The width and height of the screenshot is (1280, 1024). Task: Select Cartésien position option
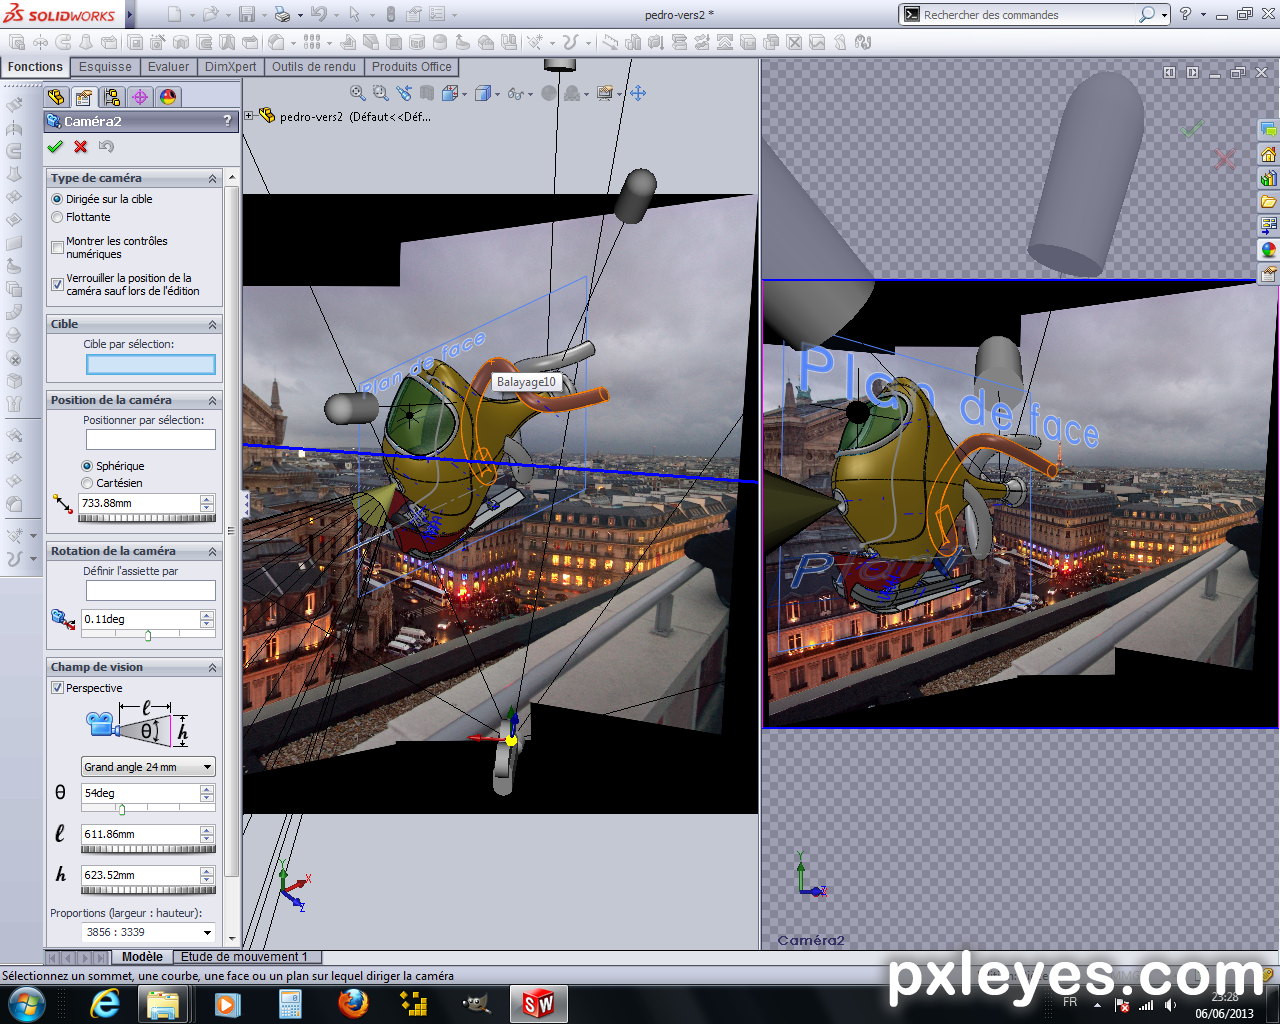pos(87,483)
